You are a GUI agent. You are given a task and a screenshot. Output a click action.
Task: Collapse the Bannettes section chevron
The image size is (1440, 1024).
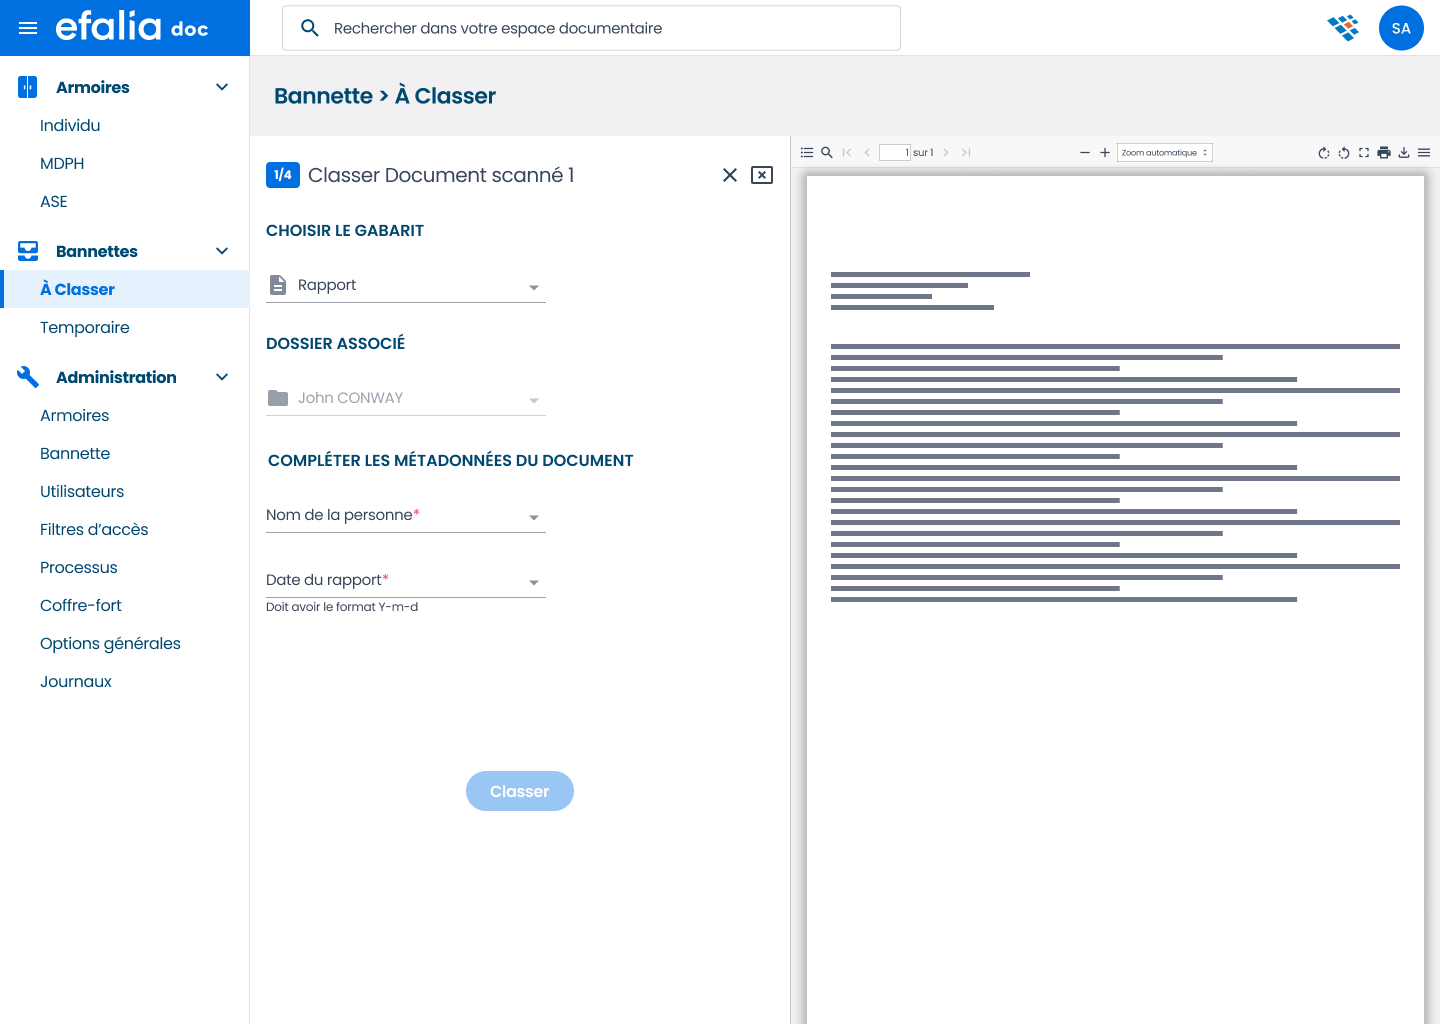pyautogui.click(x=222, y=251)
